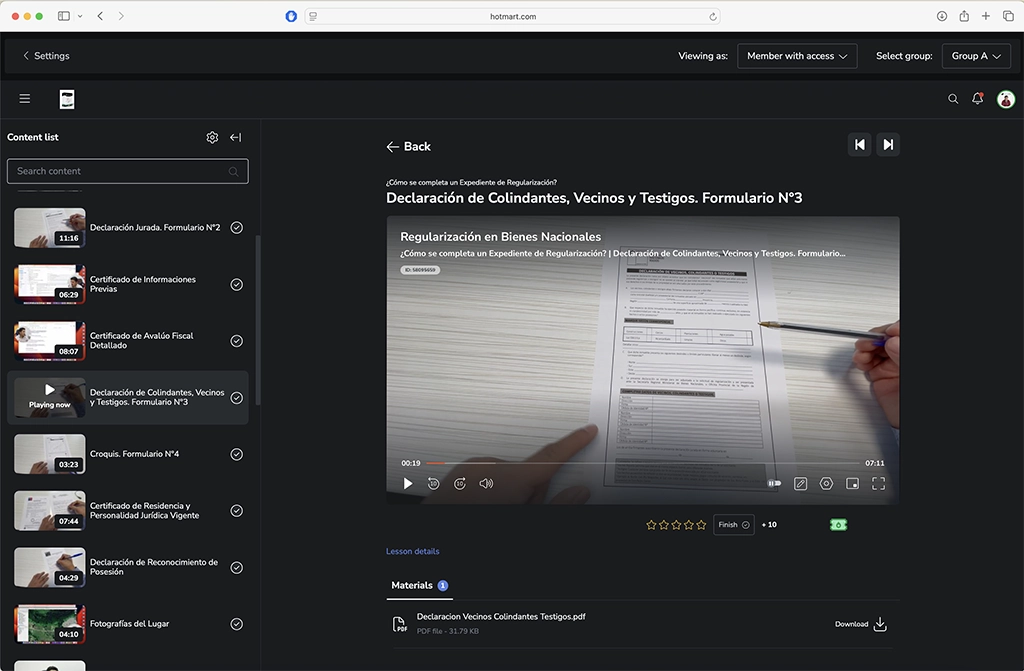Collapse the content list sidebar

coord(236,137)
